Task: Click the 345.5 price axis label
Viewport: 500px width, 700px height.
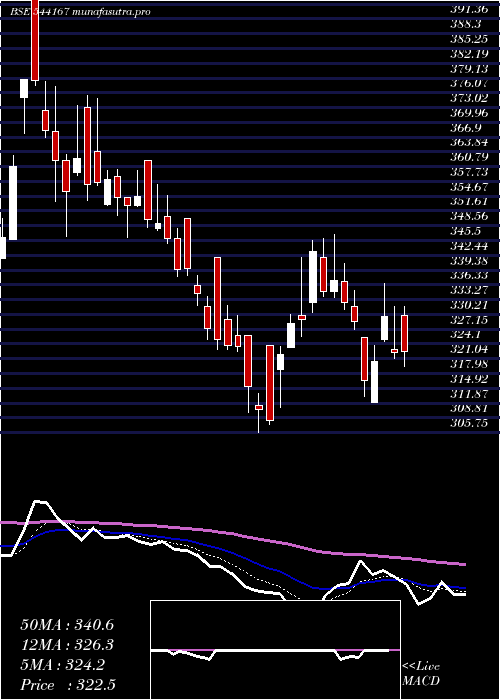Action: (x=465, y=231)
